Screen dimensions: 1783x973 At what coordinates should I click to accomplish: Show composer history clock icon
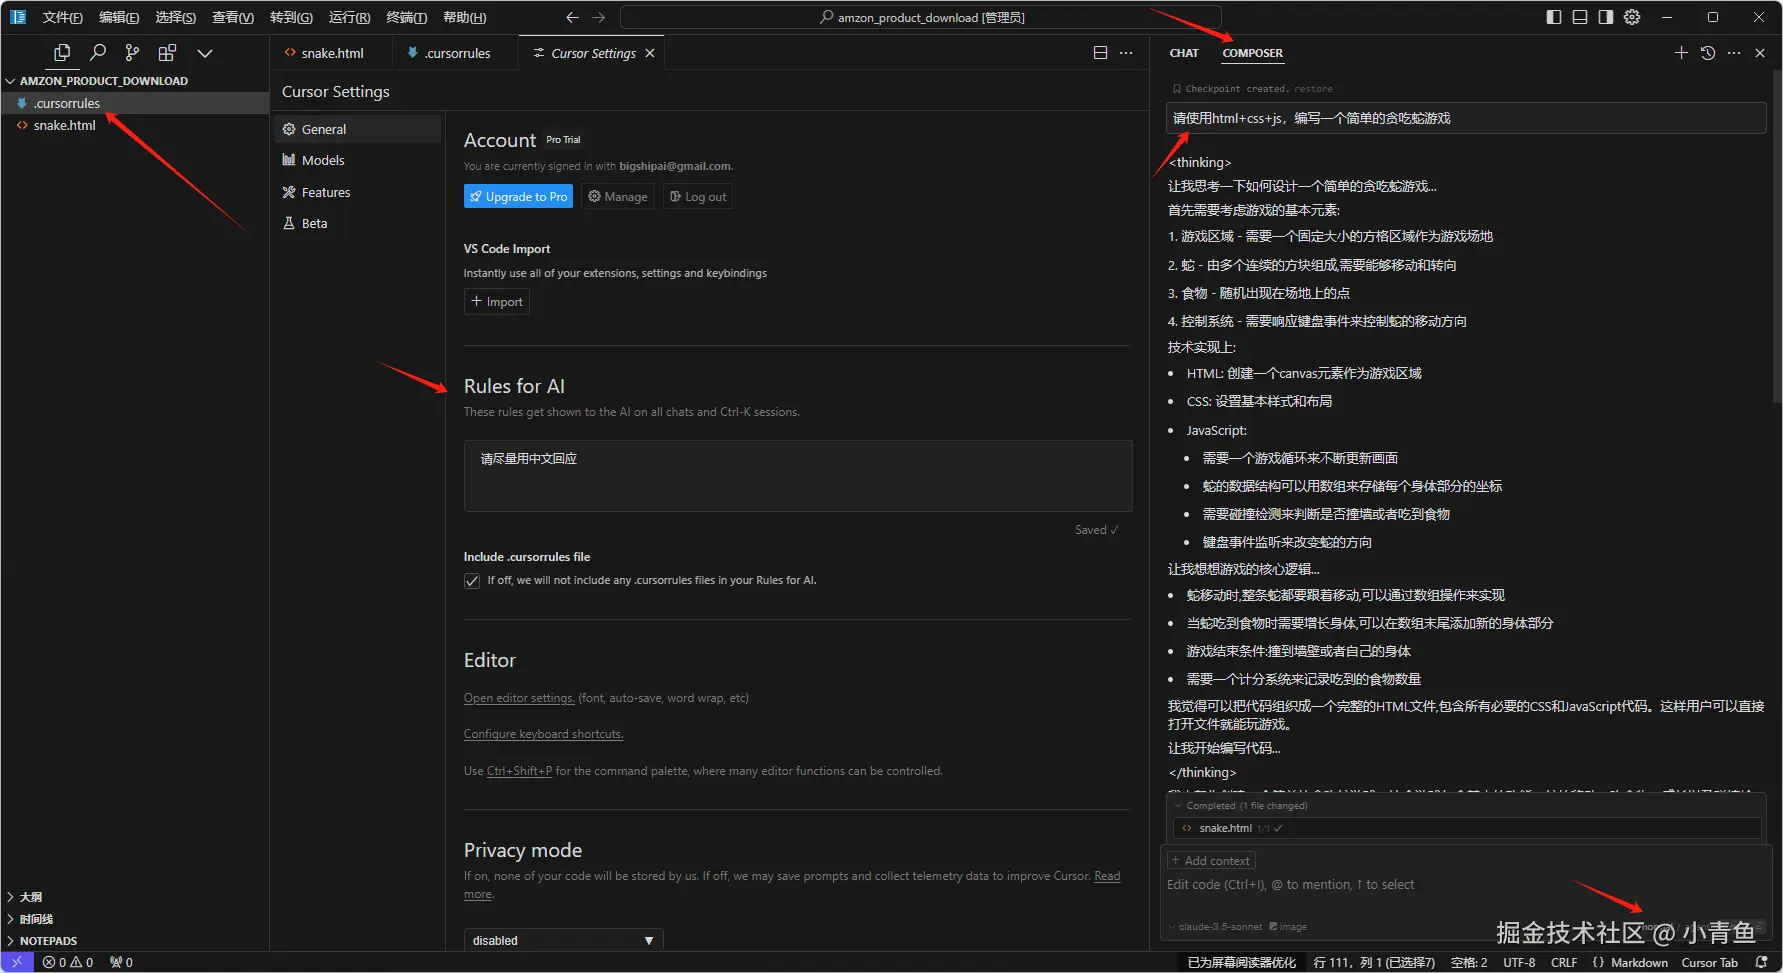(1708, 53)
